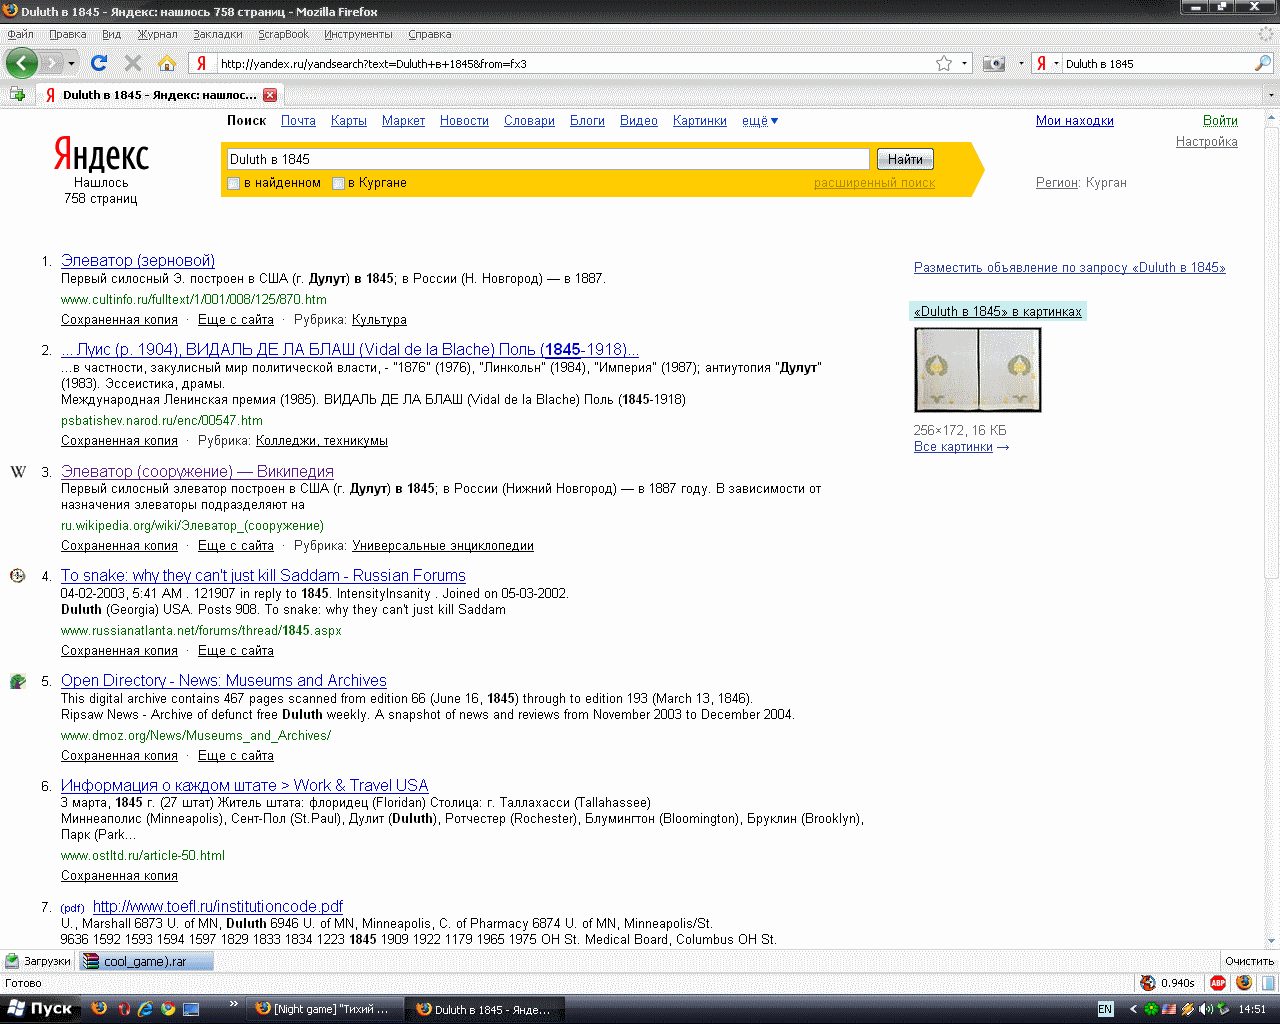Click the Wikipedia W icon beside result 3
Screen dimensions: 1280x1024
[18, 471]
